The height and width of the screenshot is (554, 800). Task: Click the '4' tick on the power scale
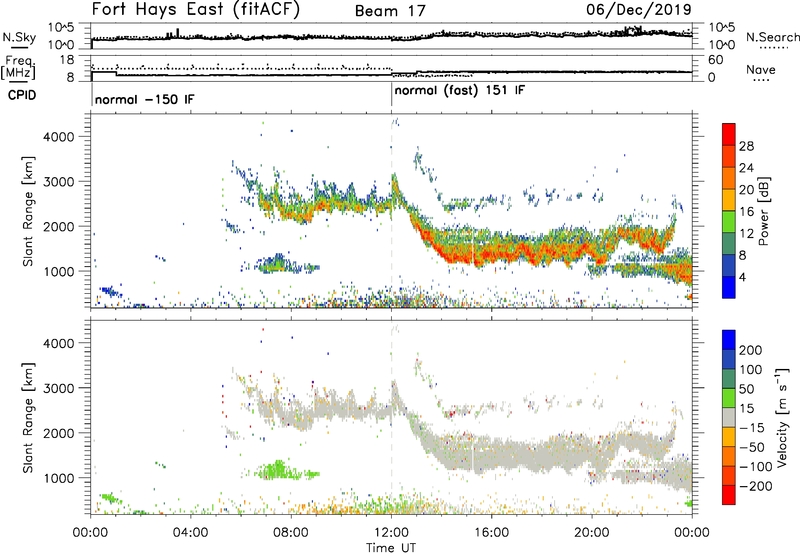(x=742, y=277)
